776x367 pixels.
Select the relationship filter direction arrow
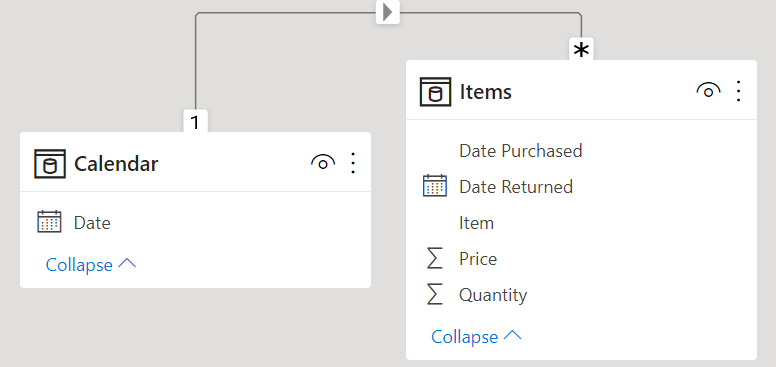388,12
